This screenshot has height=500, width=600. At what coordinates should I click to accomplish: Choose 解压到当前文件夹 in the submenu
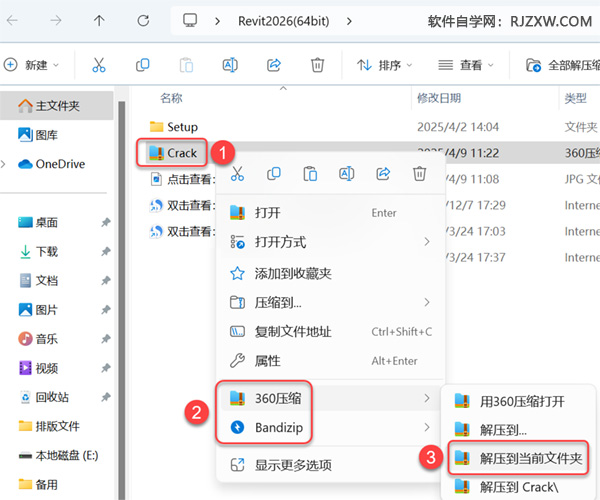pyautogui.click(x=518, y=458)
